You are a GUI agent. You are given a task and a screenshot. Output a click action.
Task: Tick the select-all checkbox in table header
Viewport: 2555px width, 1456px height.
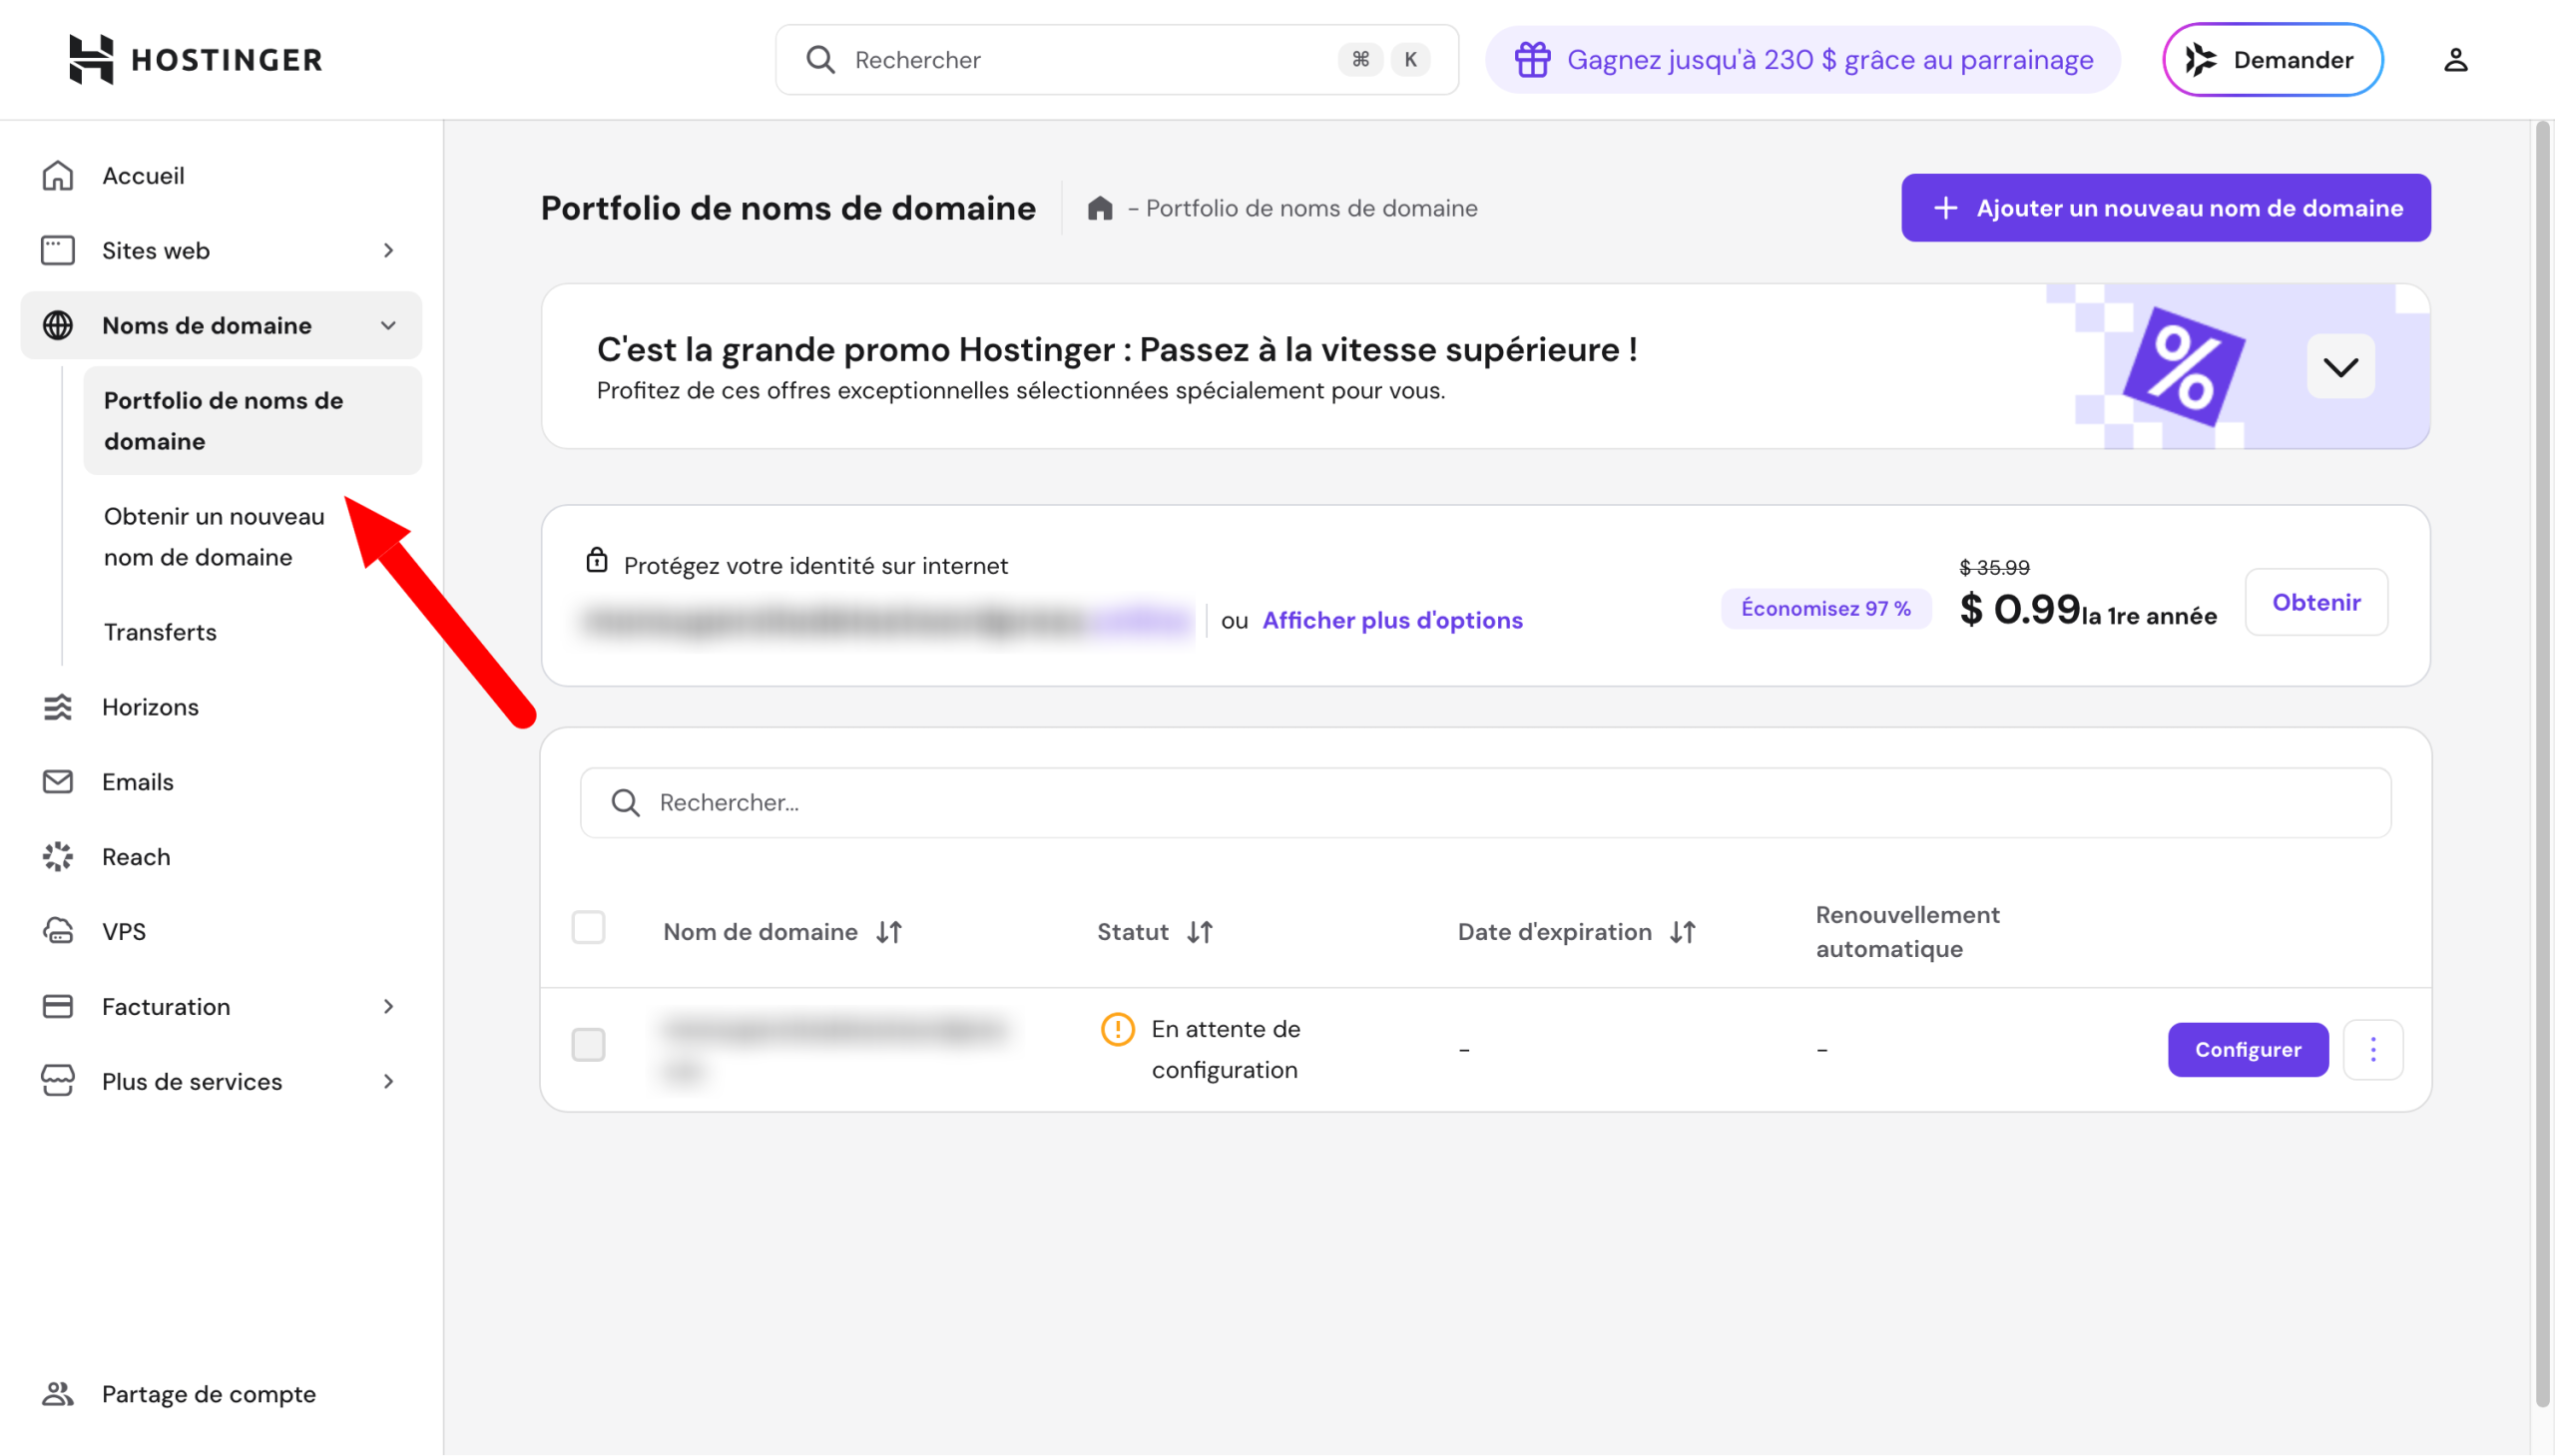coord(588,928)
